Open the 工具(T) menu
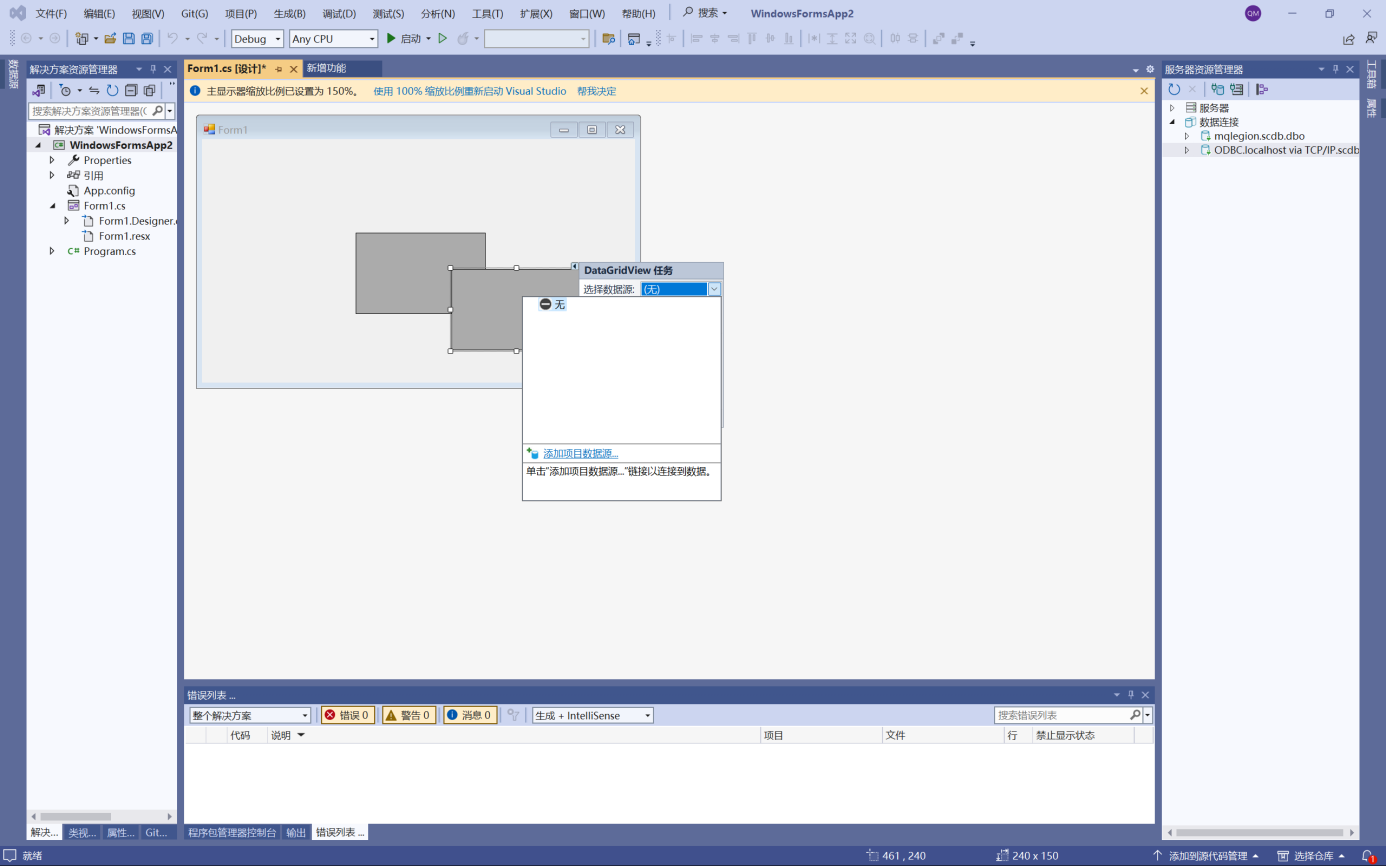The height and width of the screenshot is (866, 1386). pyautogui.click(x=487, y=13)
